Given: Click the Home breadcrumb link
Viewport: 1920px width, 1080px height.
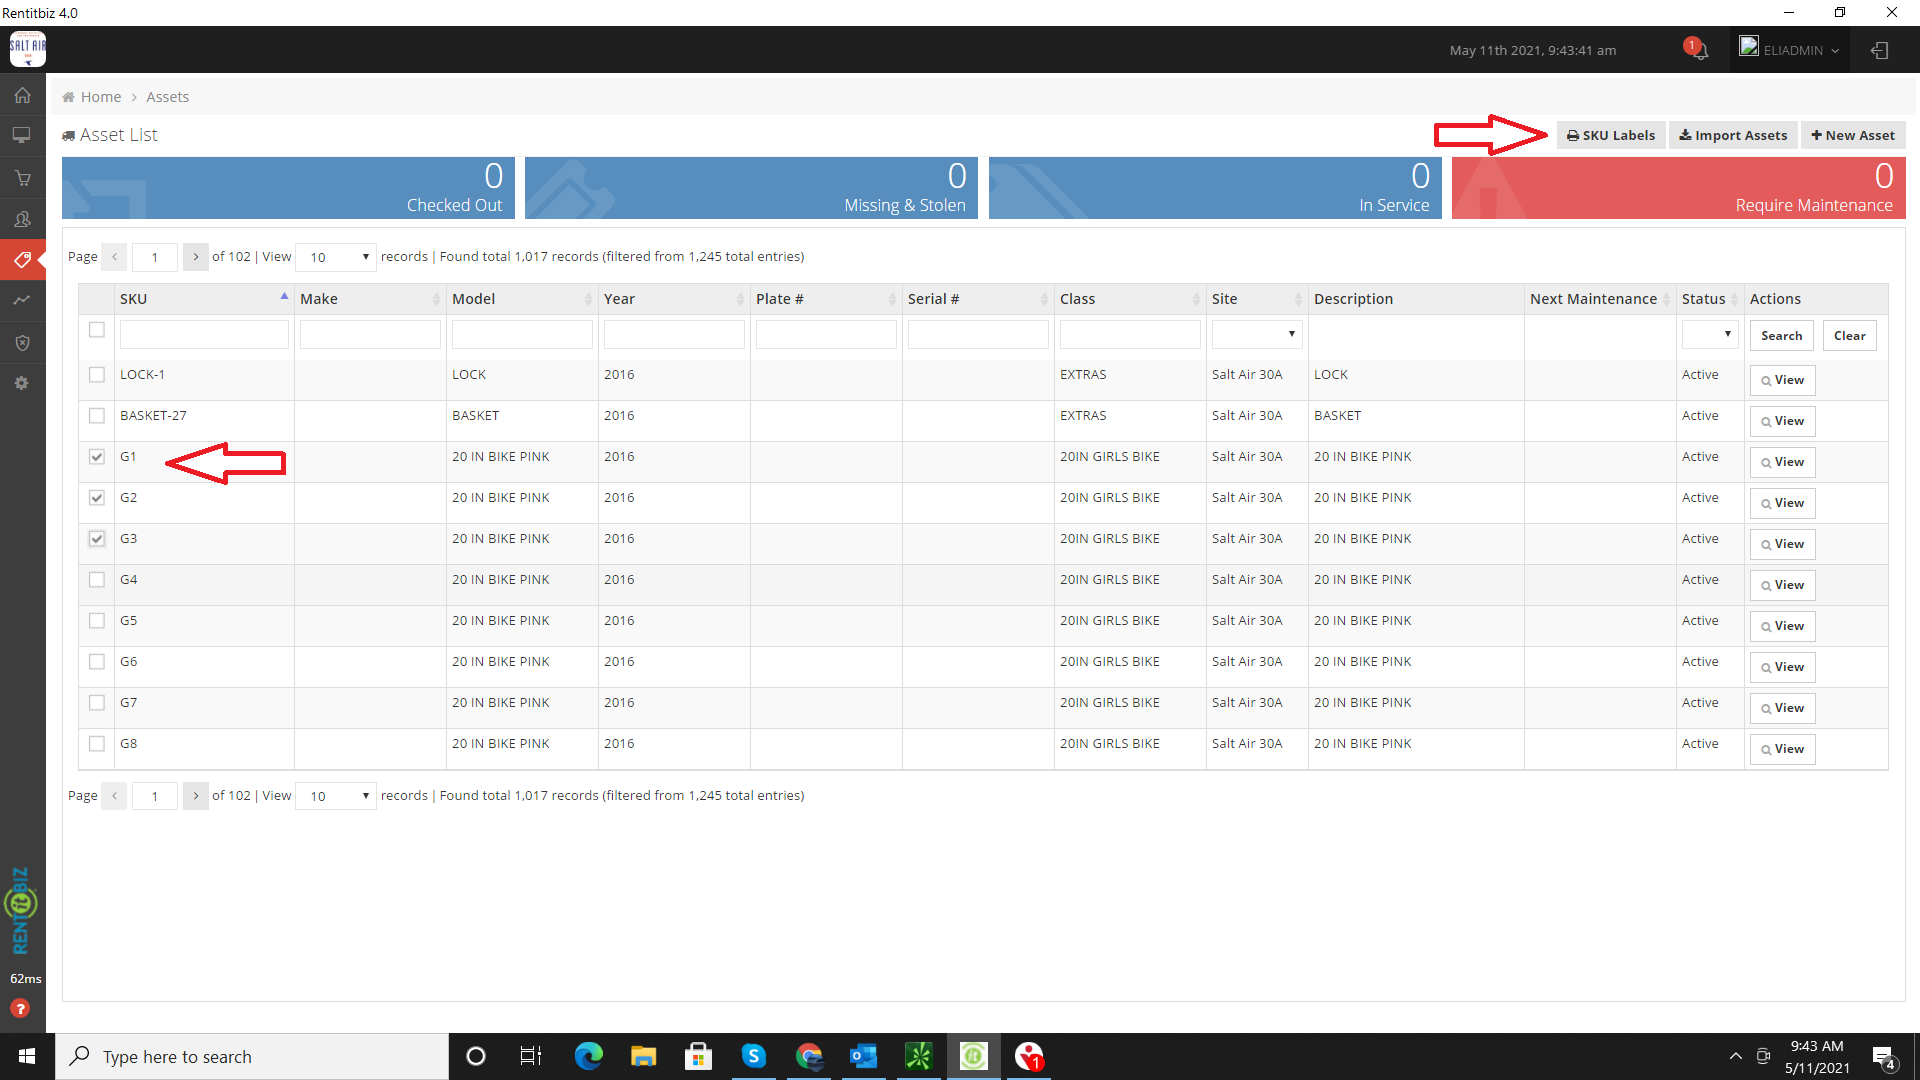Looking at the screenshot, I should [x=100, y=97].
